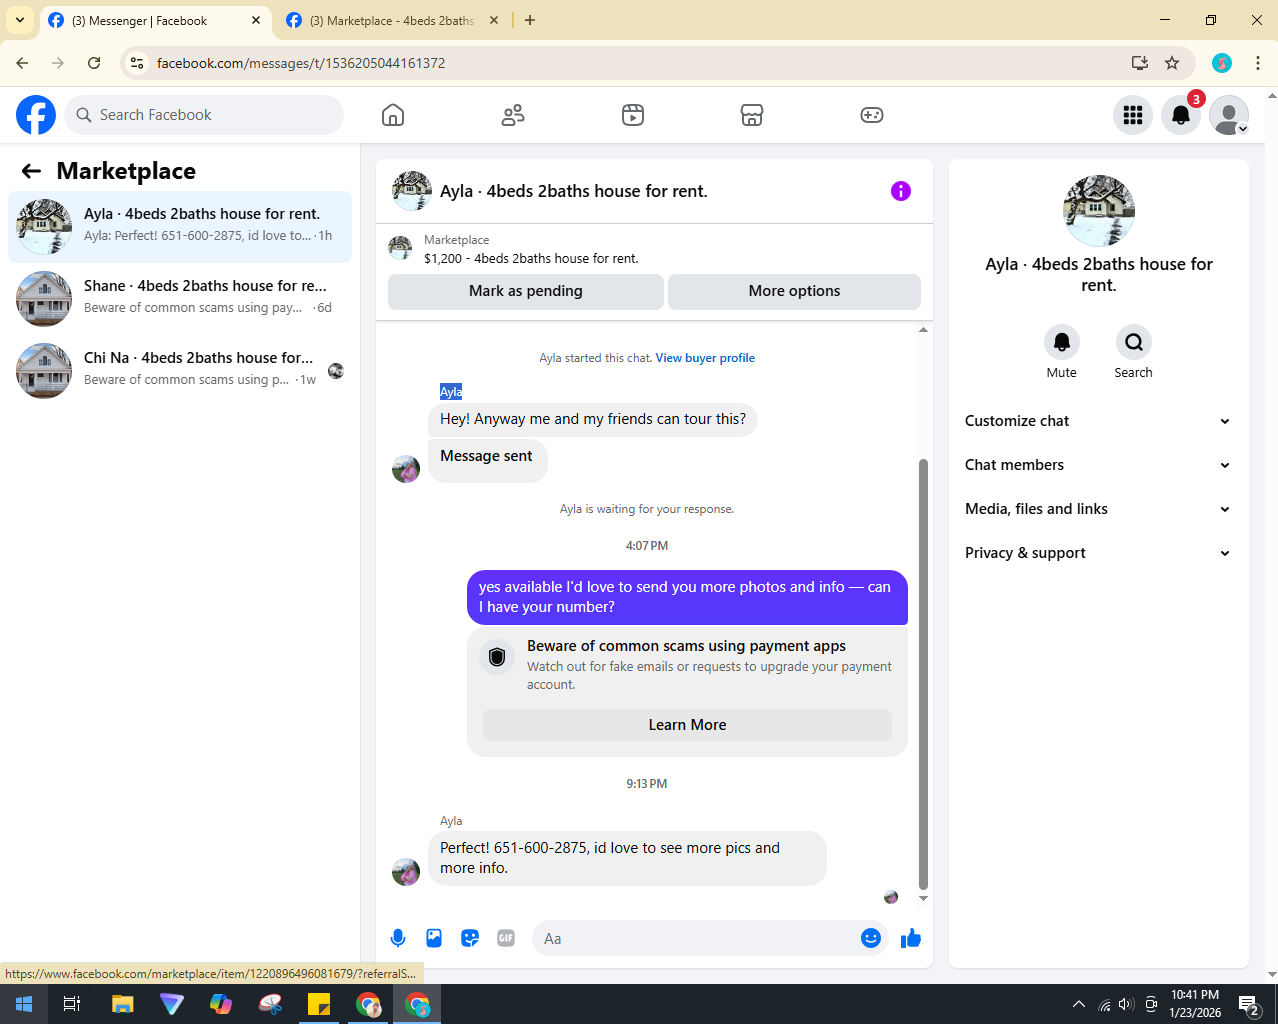This screenshot has height=1024, width=1278.
Task: Open the $1,200 listing link
Action: point(531,258)
